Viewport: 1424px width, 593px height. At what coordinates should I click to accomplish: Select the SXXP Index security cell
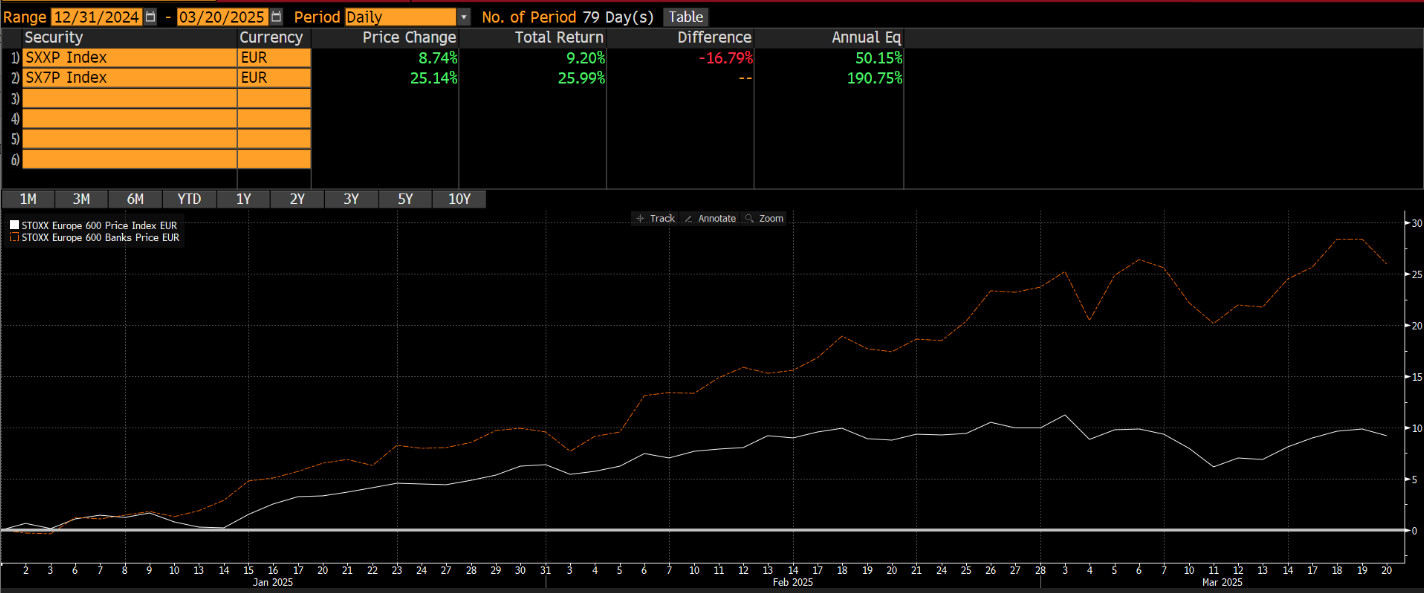(128, 58)
